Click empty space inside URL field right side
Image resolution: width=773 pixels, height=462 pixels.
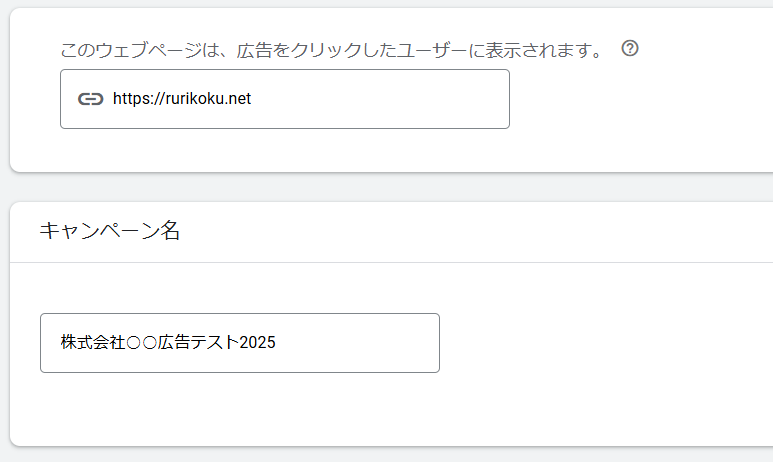pyautogui.click(x=380, y=99)
